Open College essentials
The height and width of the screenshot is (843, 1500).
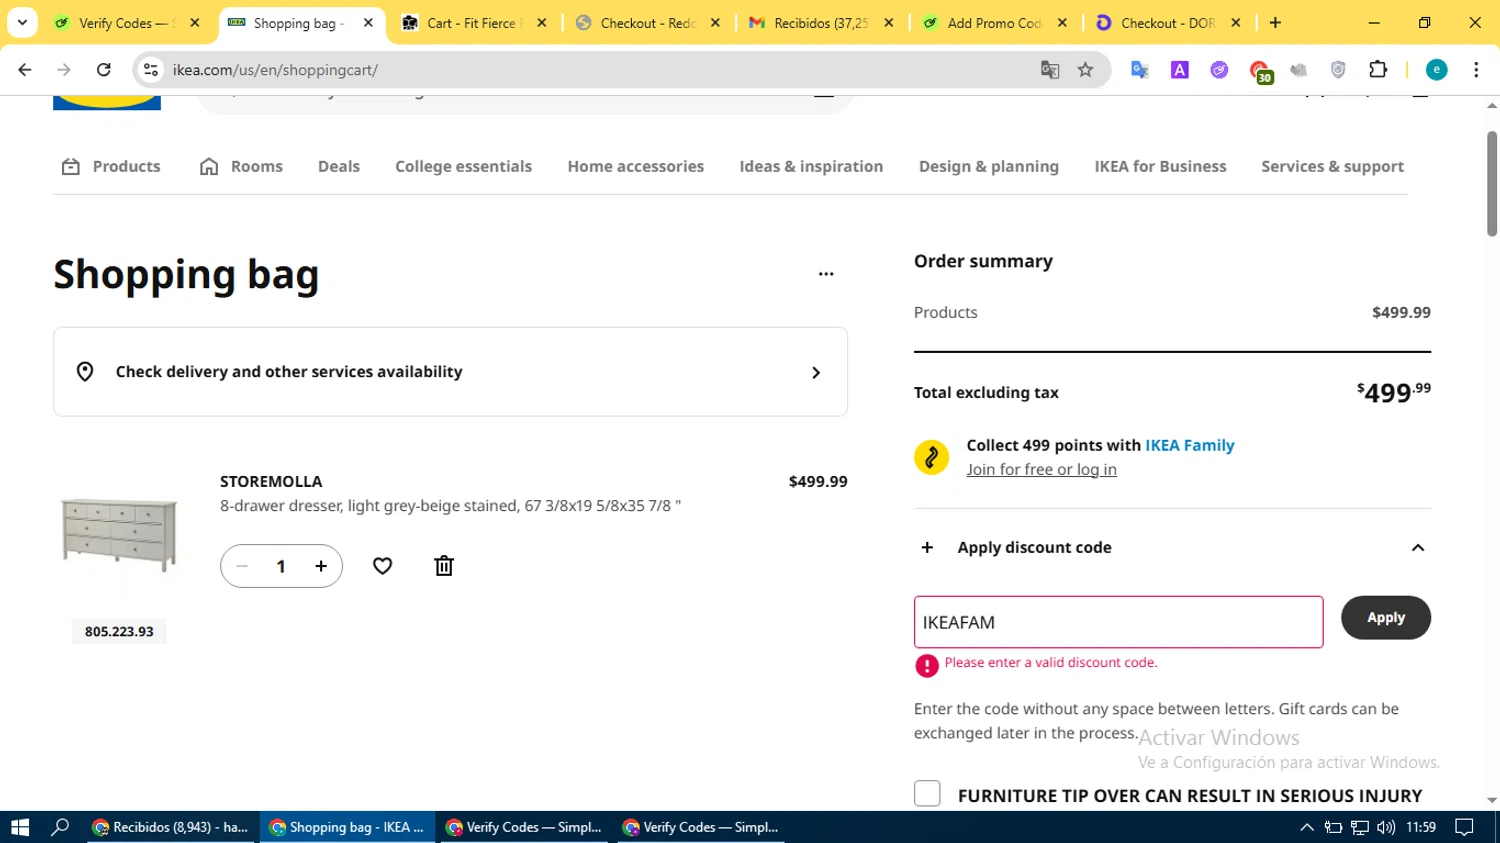[463, 166]
